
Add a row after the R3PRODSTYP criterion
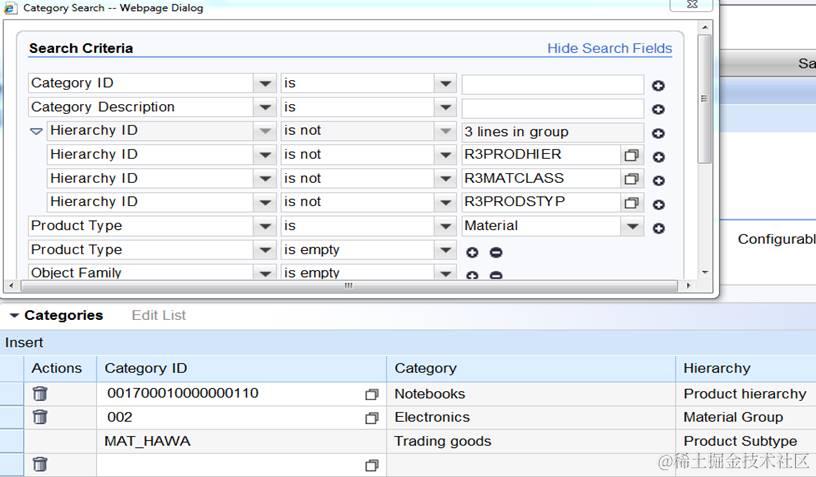point(658,204)
